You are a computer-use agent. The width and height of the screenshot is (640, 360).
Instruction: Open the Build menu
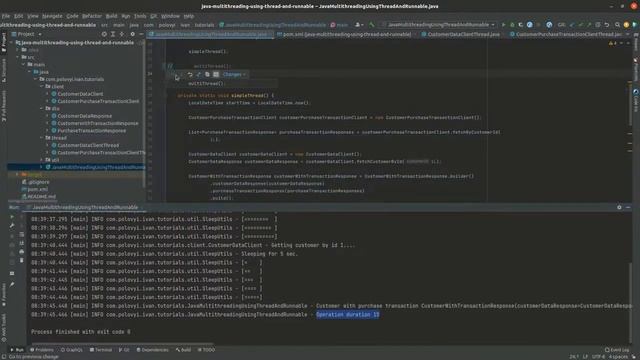point(111,16)
